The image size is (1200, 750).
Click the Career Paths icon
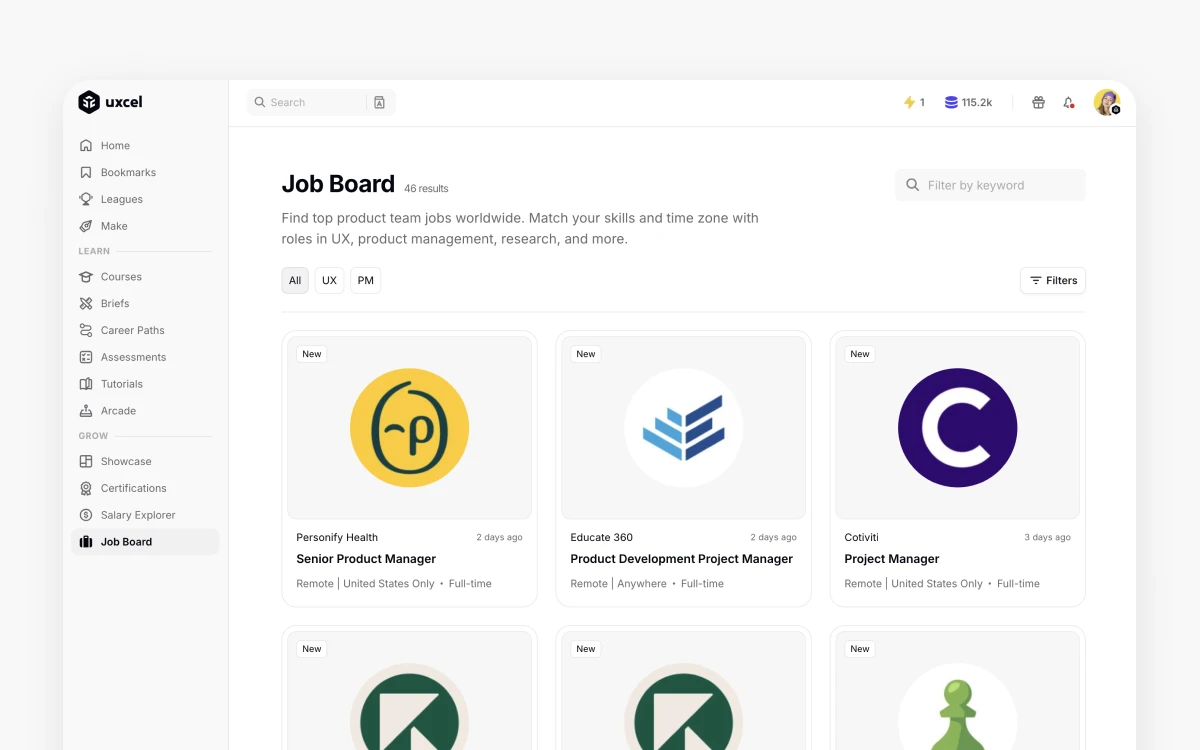pos(86,330)
